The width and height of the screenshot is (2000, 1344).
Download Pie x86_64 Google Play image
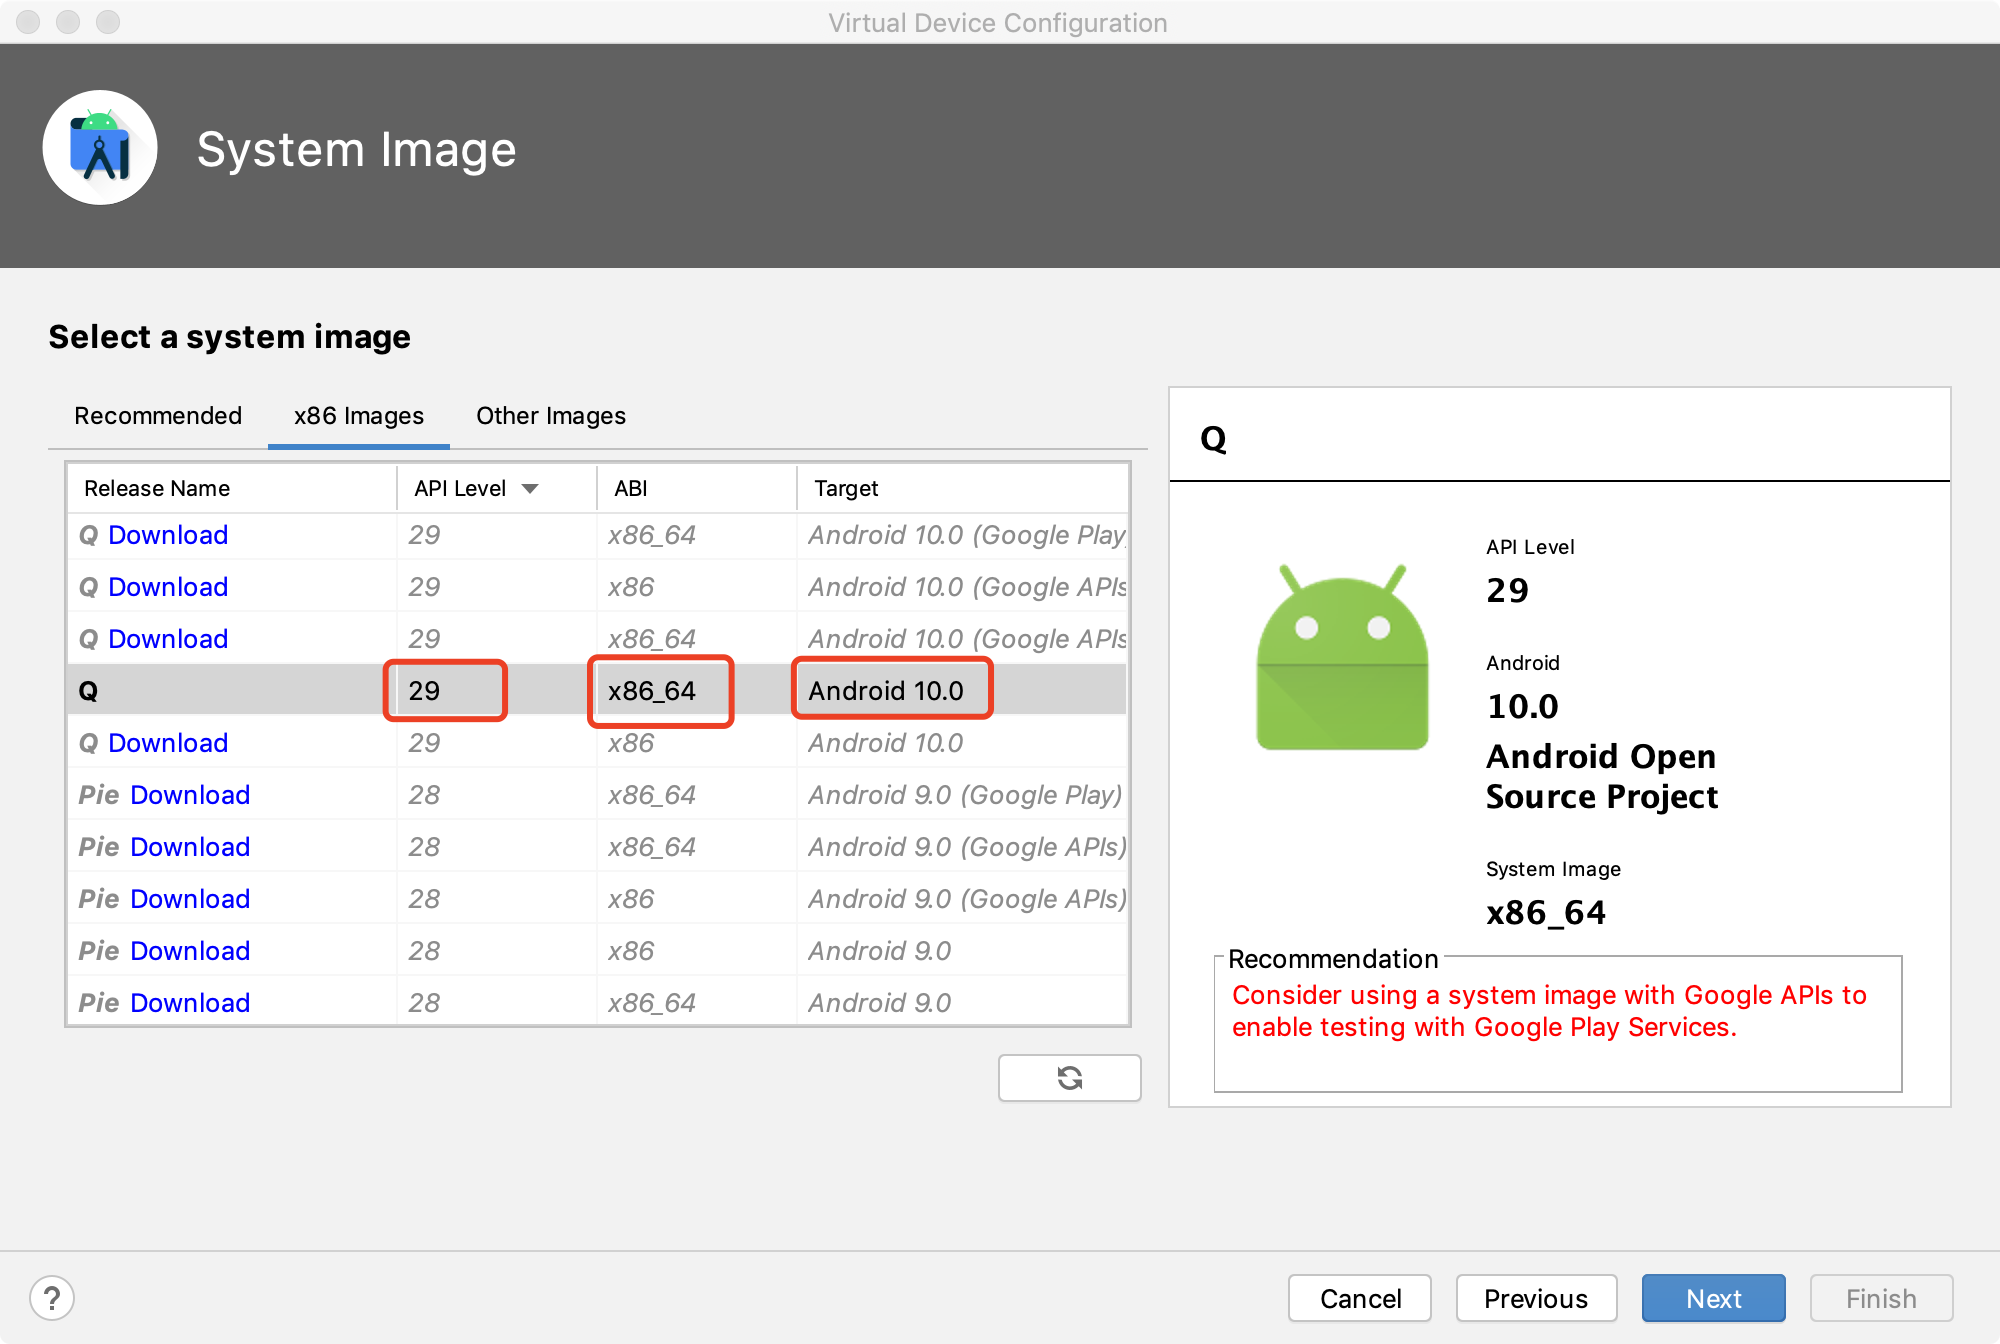(190, 795)
